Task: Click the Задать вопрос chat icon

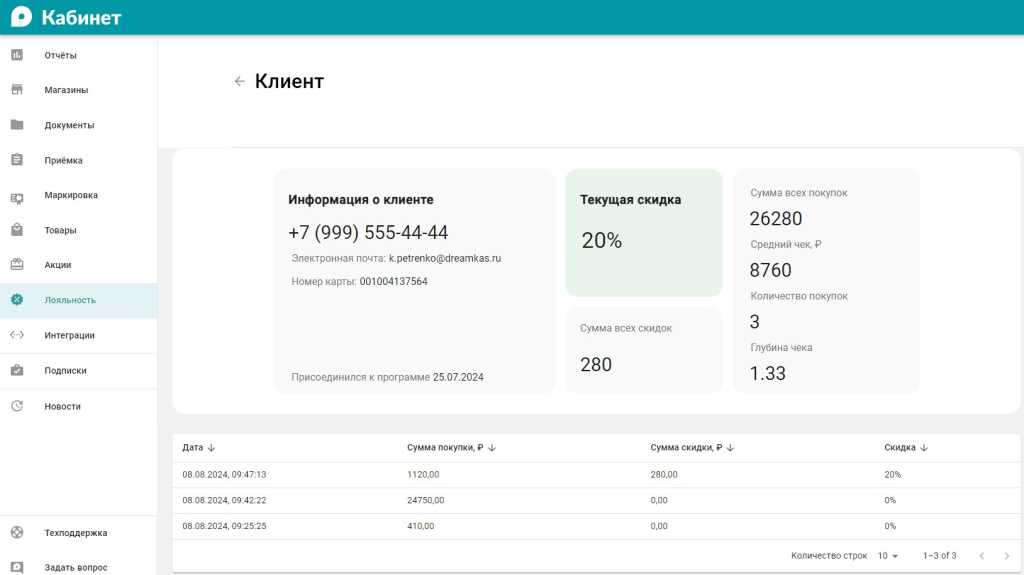Action: (x=17, y=567)
